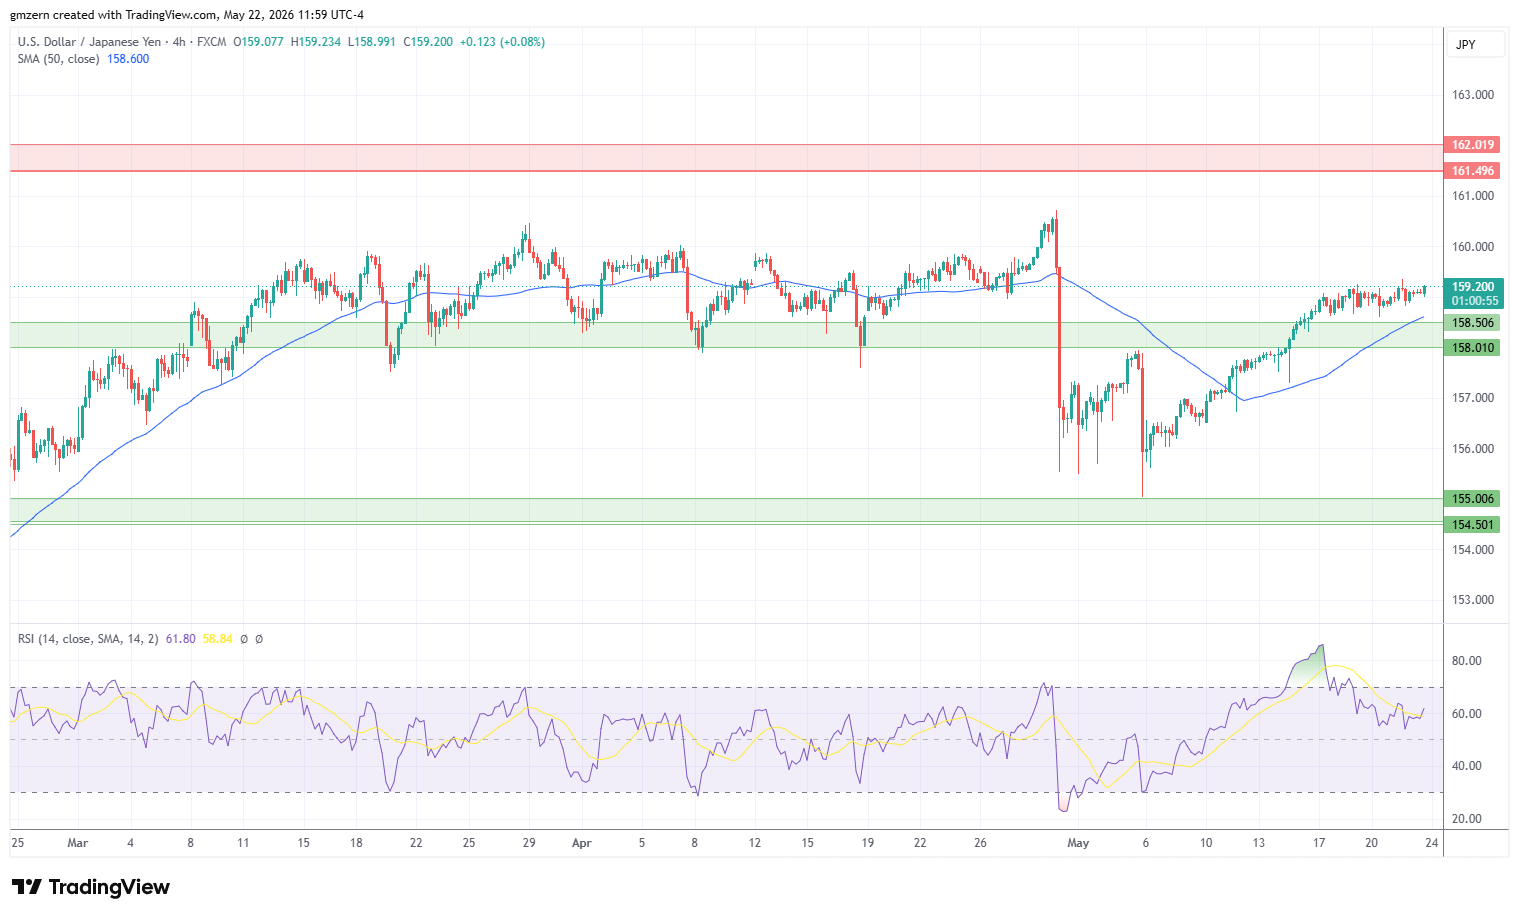
Task: Click the May label on the time axis
Action: point(1078,843)
